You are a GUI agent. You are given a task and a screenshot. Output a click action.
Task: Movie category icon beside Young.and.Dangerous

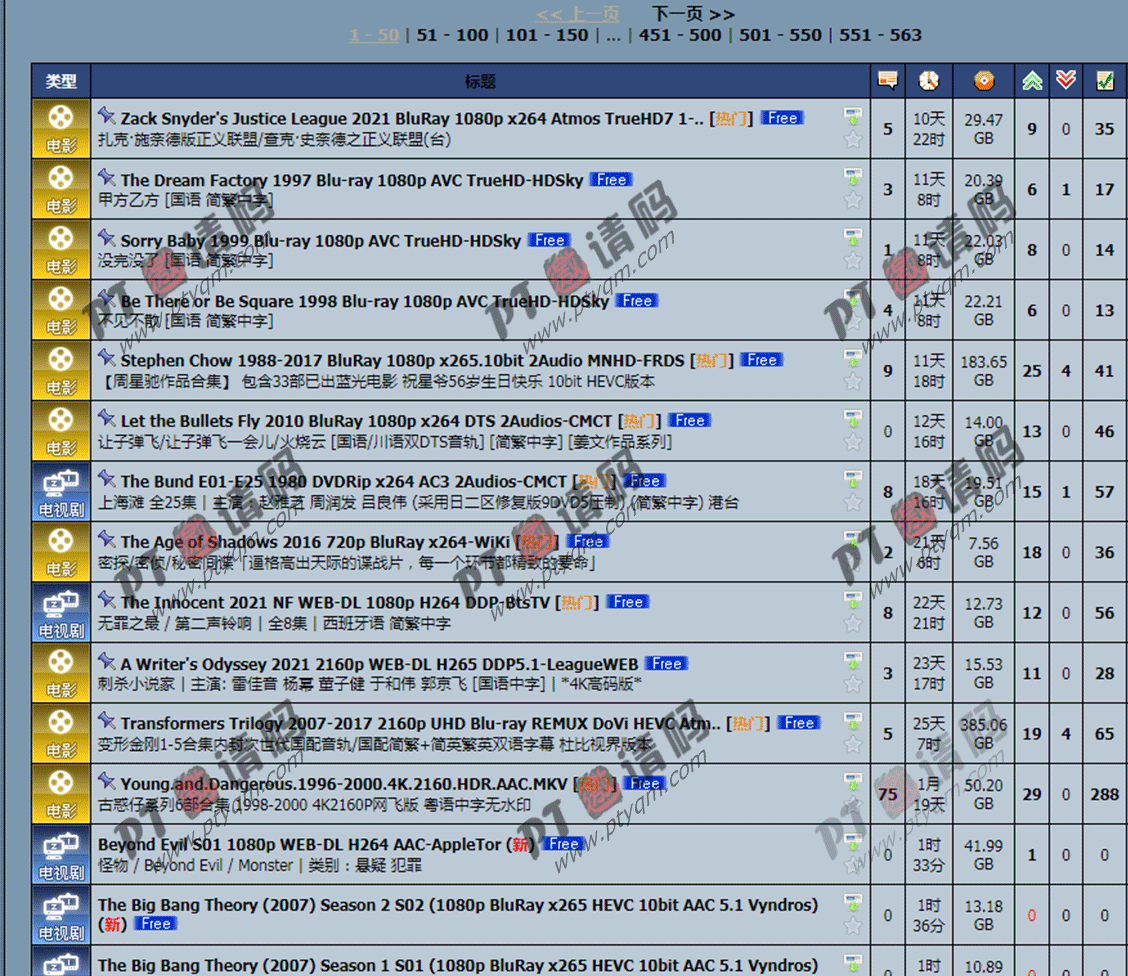[x=61, y=793]
